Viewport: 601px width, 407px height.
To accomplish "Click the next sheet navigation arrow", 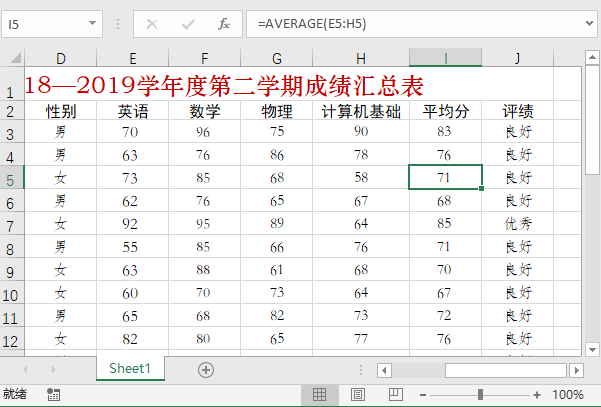I will [x=54, y=369].
